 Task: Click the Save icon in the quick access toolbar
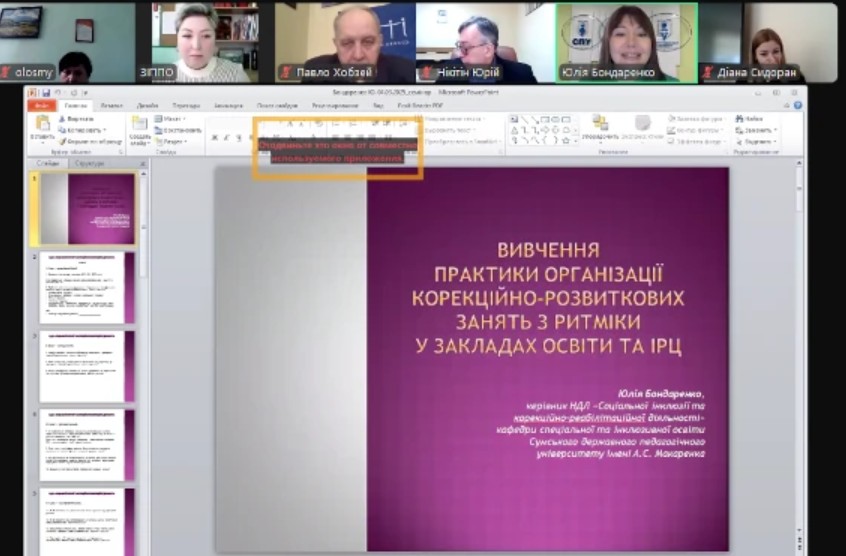[x=44, y=93]
